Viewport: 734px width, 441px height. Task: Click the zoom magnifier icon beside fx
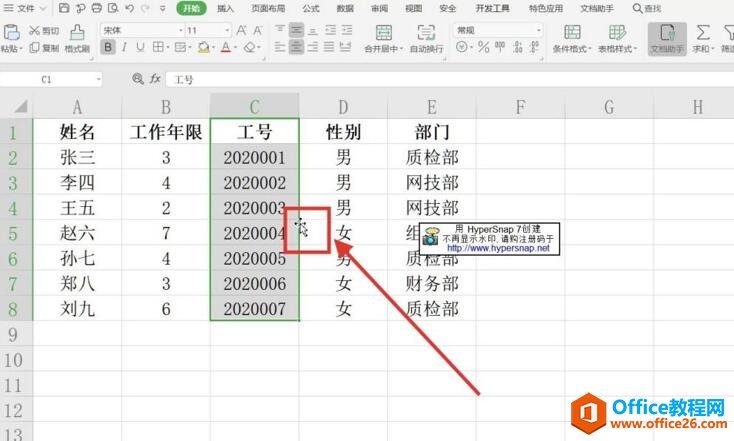138,79
